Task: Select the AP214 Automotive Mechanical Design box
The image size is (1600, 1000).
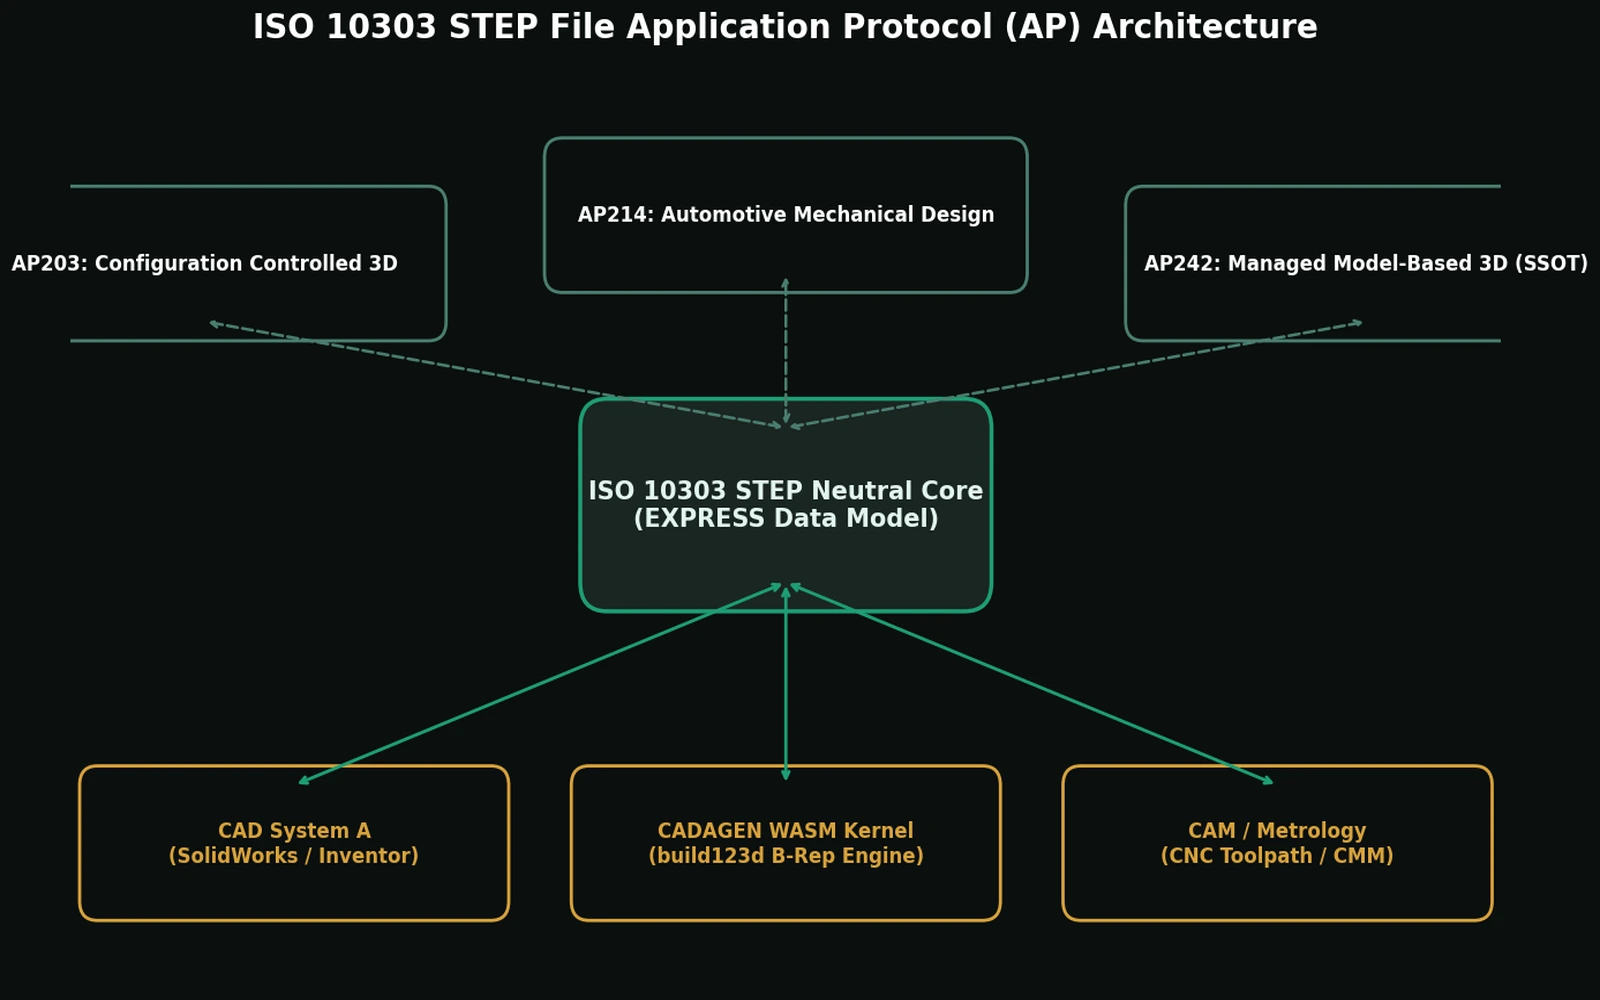Action: click(786, 215)
